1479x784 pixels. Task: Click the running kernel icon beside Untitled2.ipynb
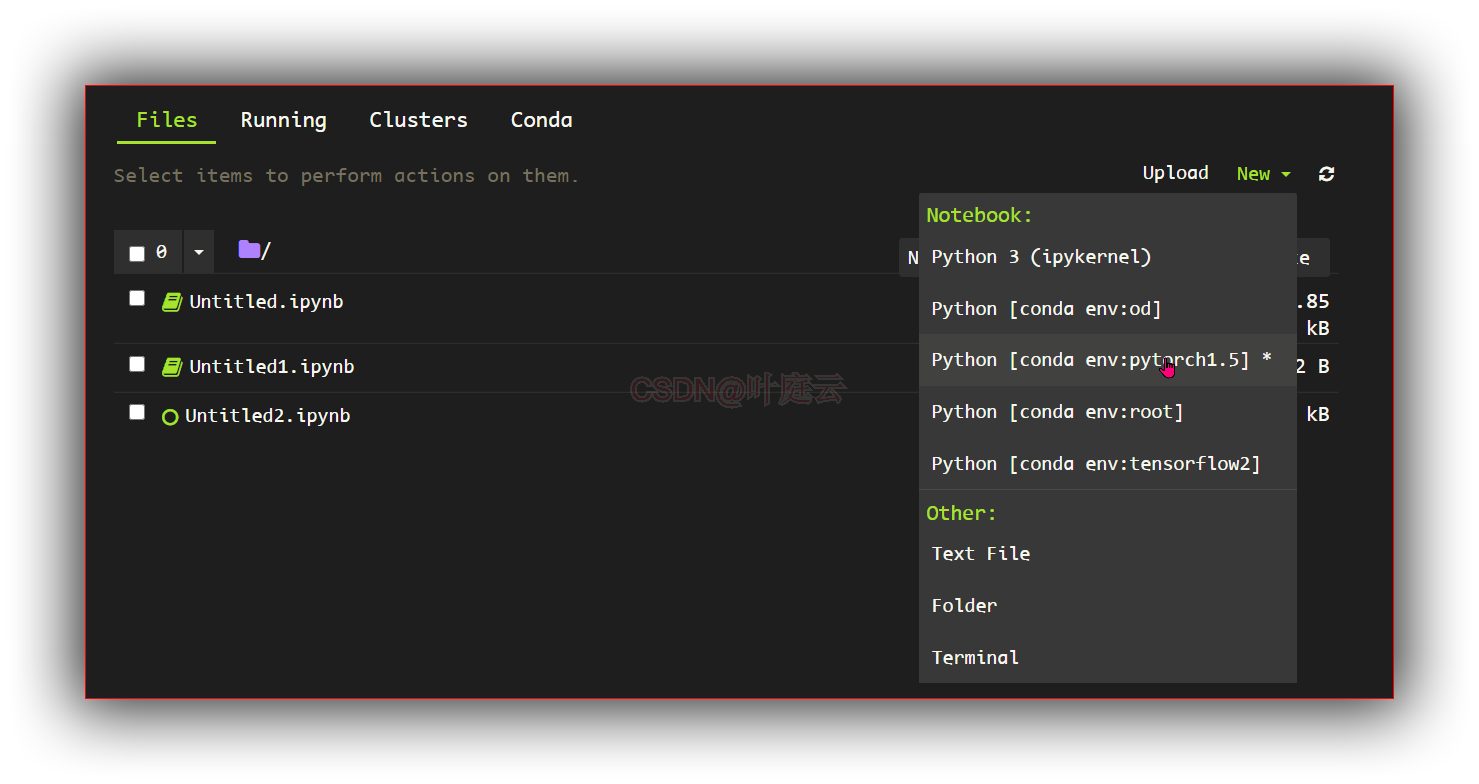(169, 416)
